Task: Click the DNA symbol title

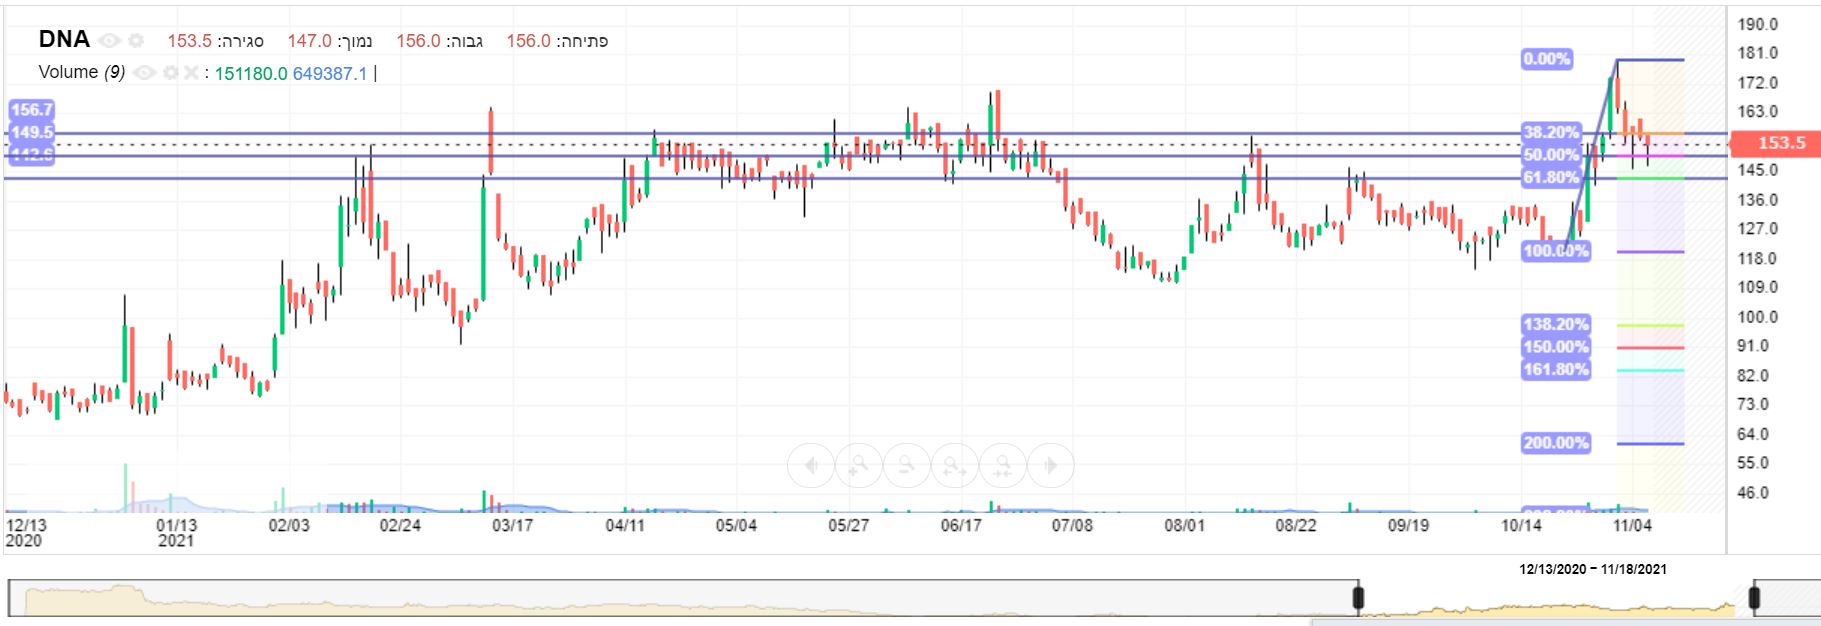Action: click(64, 40)
